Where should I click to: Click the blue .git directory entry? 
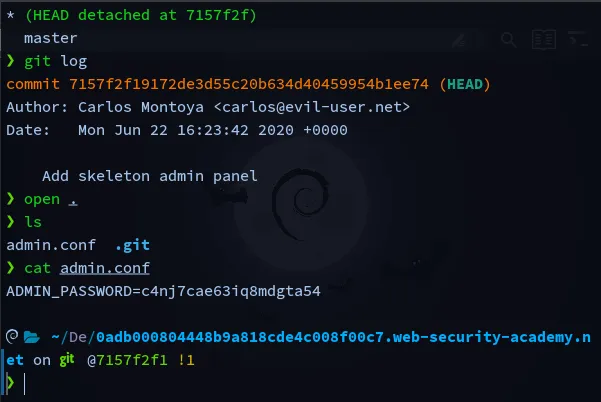click(133, 245)
